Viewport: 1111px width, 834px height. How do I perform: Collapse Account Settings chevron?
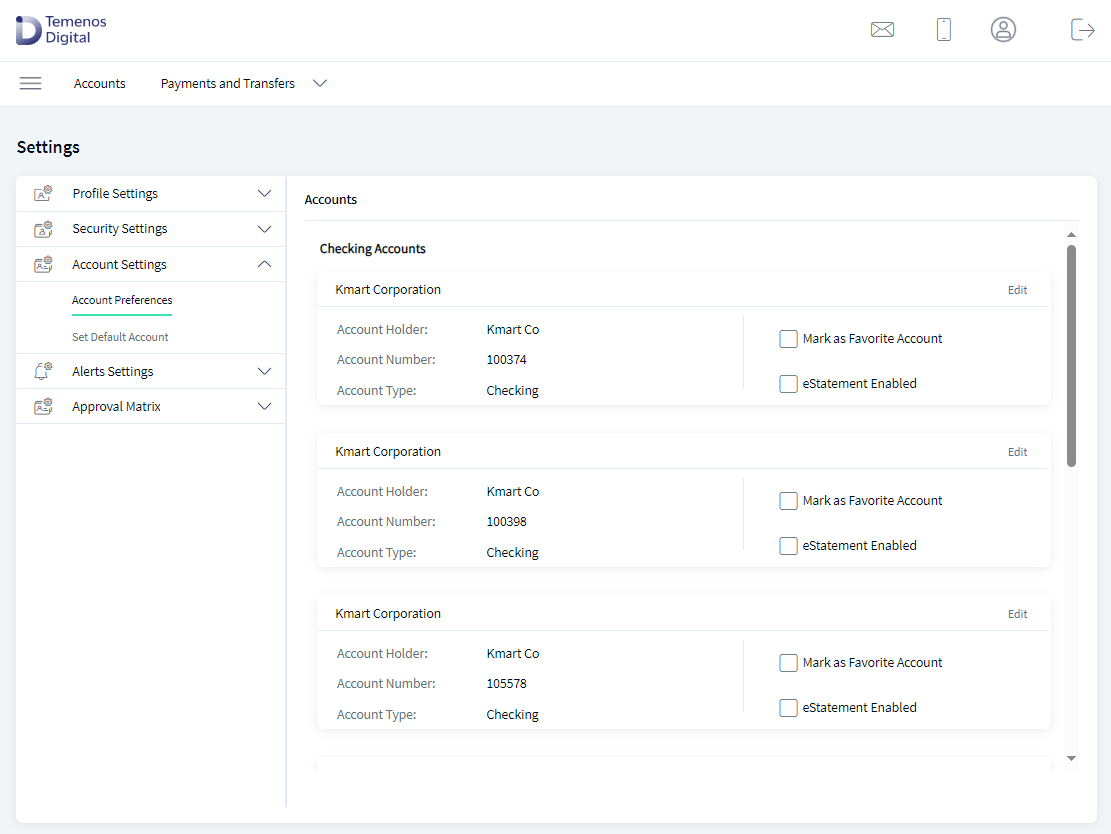click(264, 264)
